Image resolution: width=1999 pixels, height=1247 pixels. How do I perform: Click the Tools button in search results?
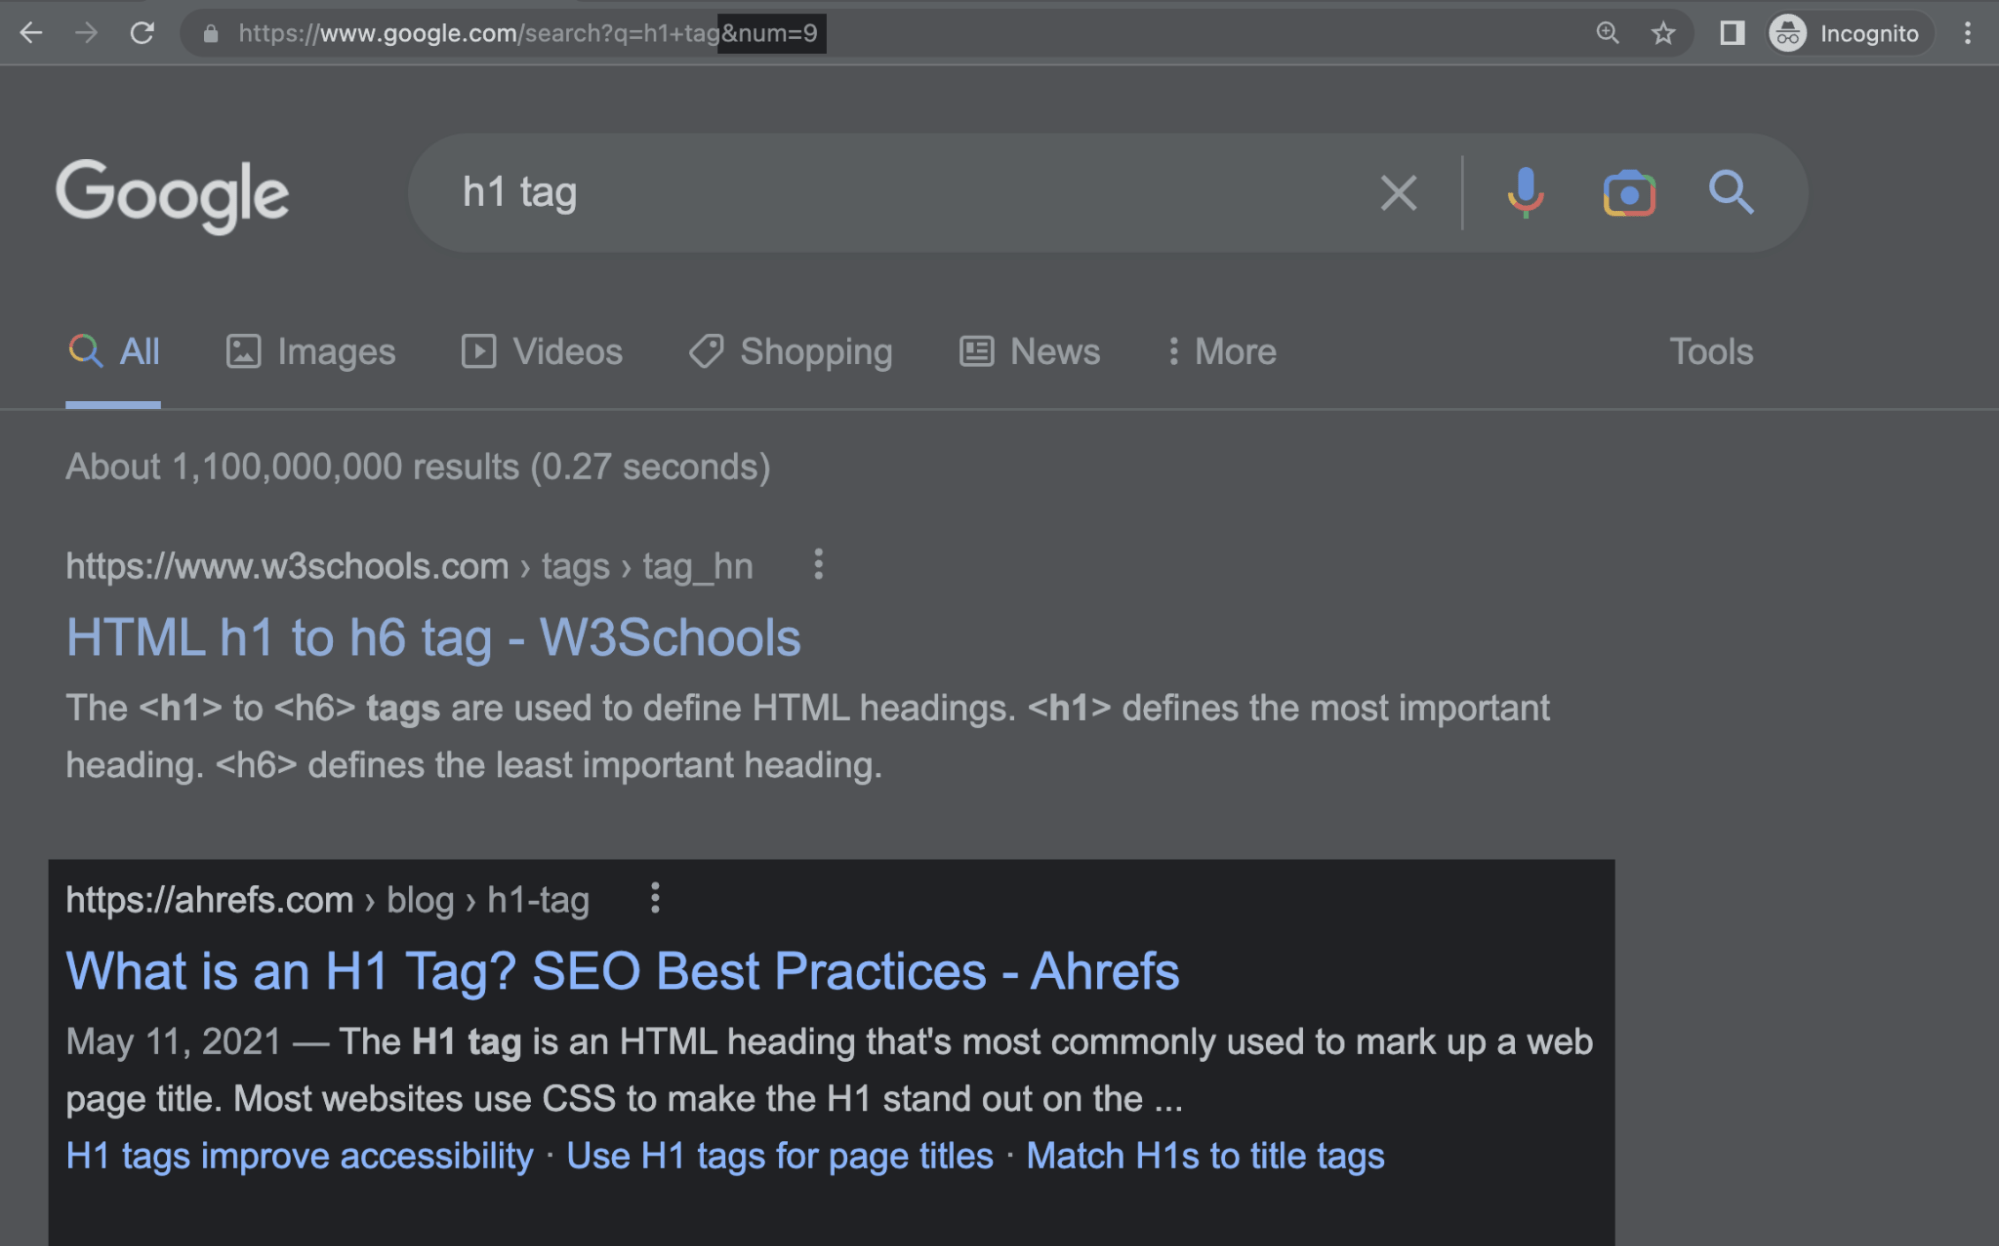coord(1710,349)
